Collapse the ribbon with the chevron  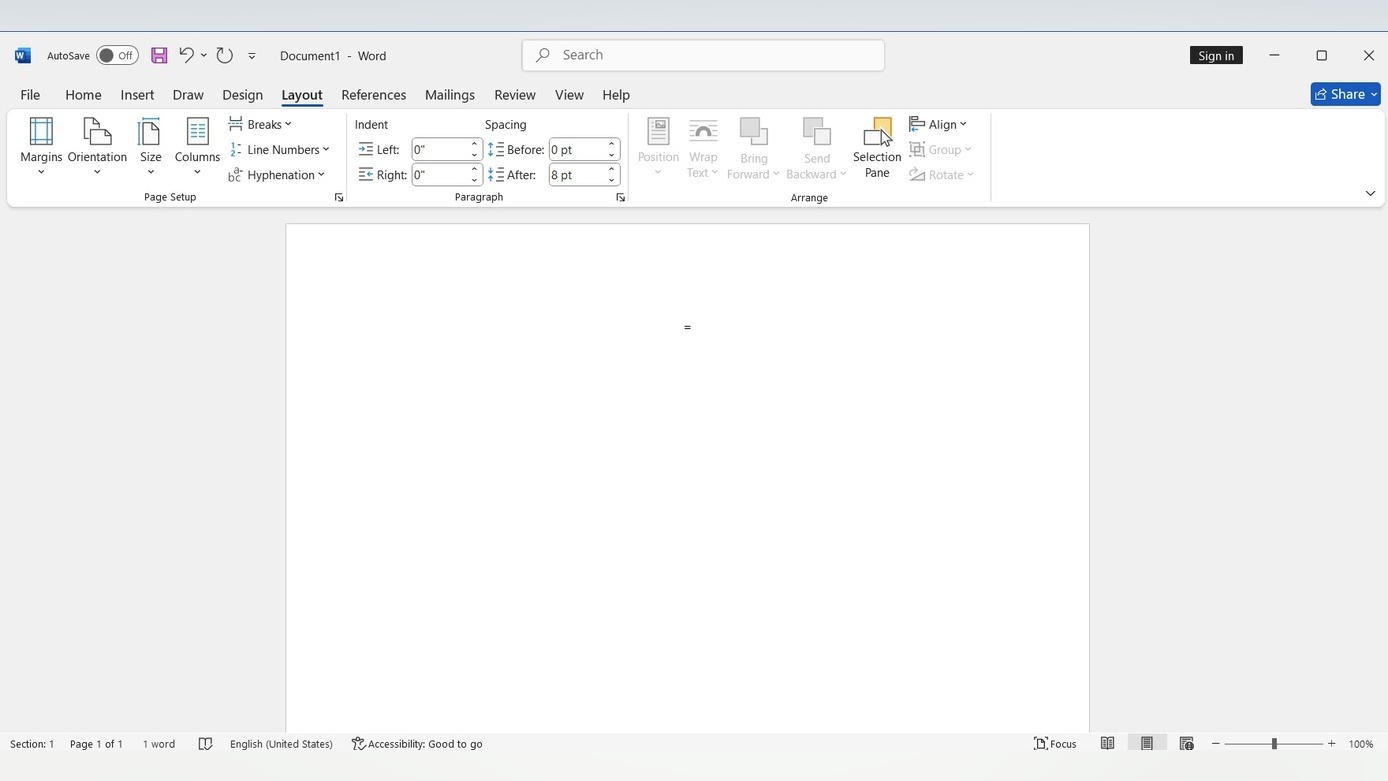coord(1370,193)
